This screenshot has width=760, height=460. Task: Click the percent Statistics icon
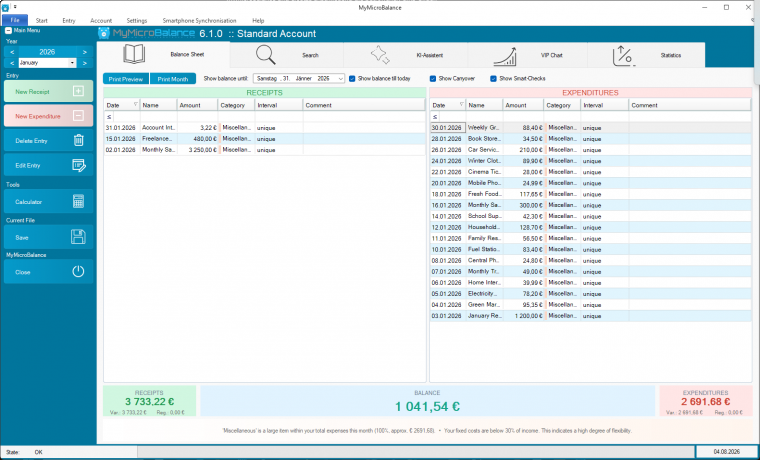coord(623,56)
